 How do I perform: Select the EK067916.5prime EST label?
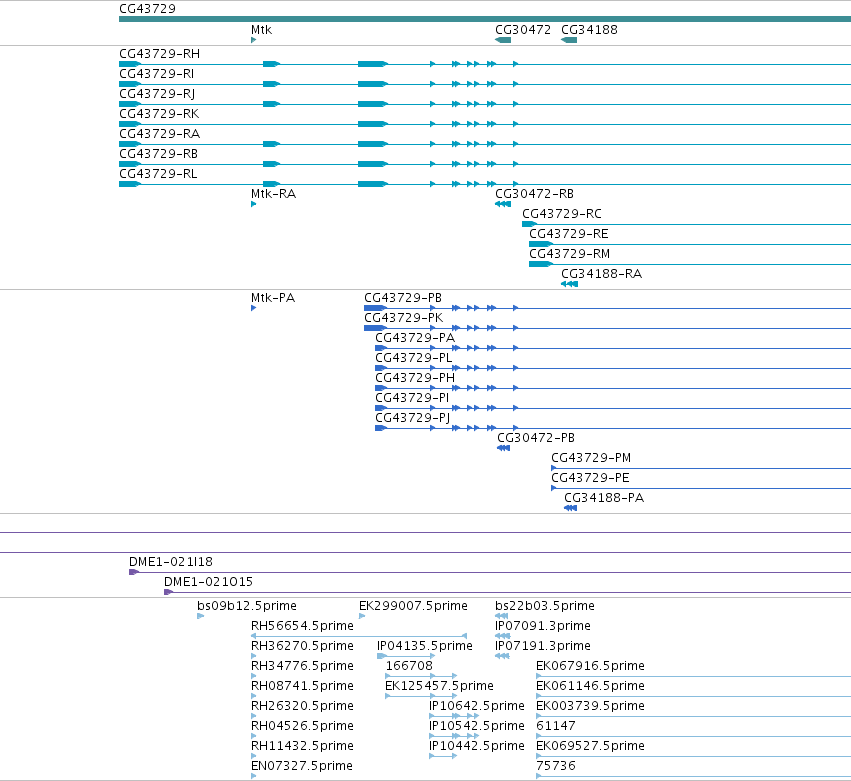(x=590, y=667)
